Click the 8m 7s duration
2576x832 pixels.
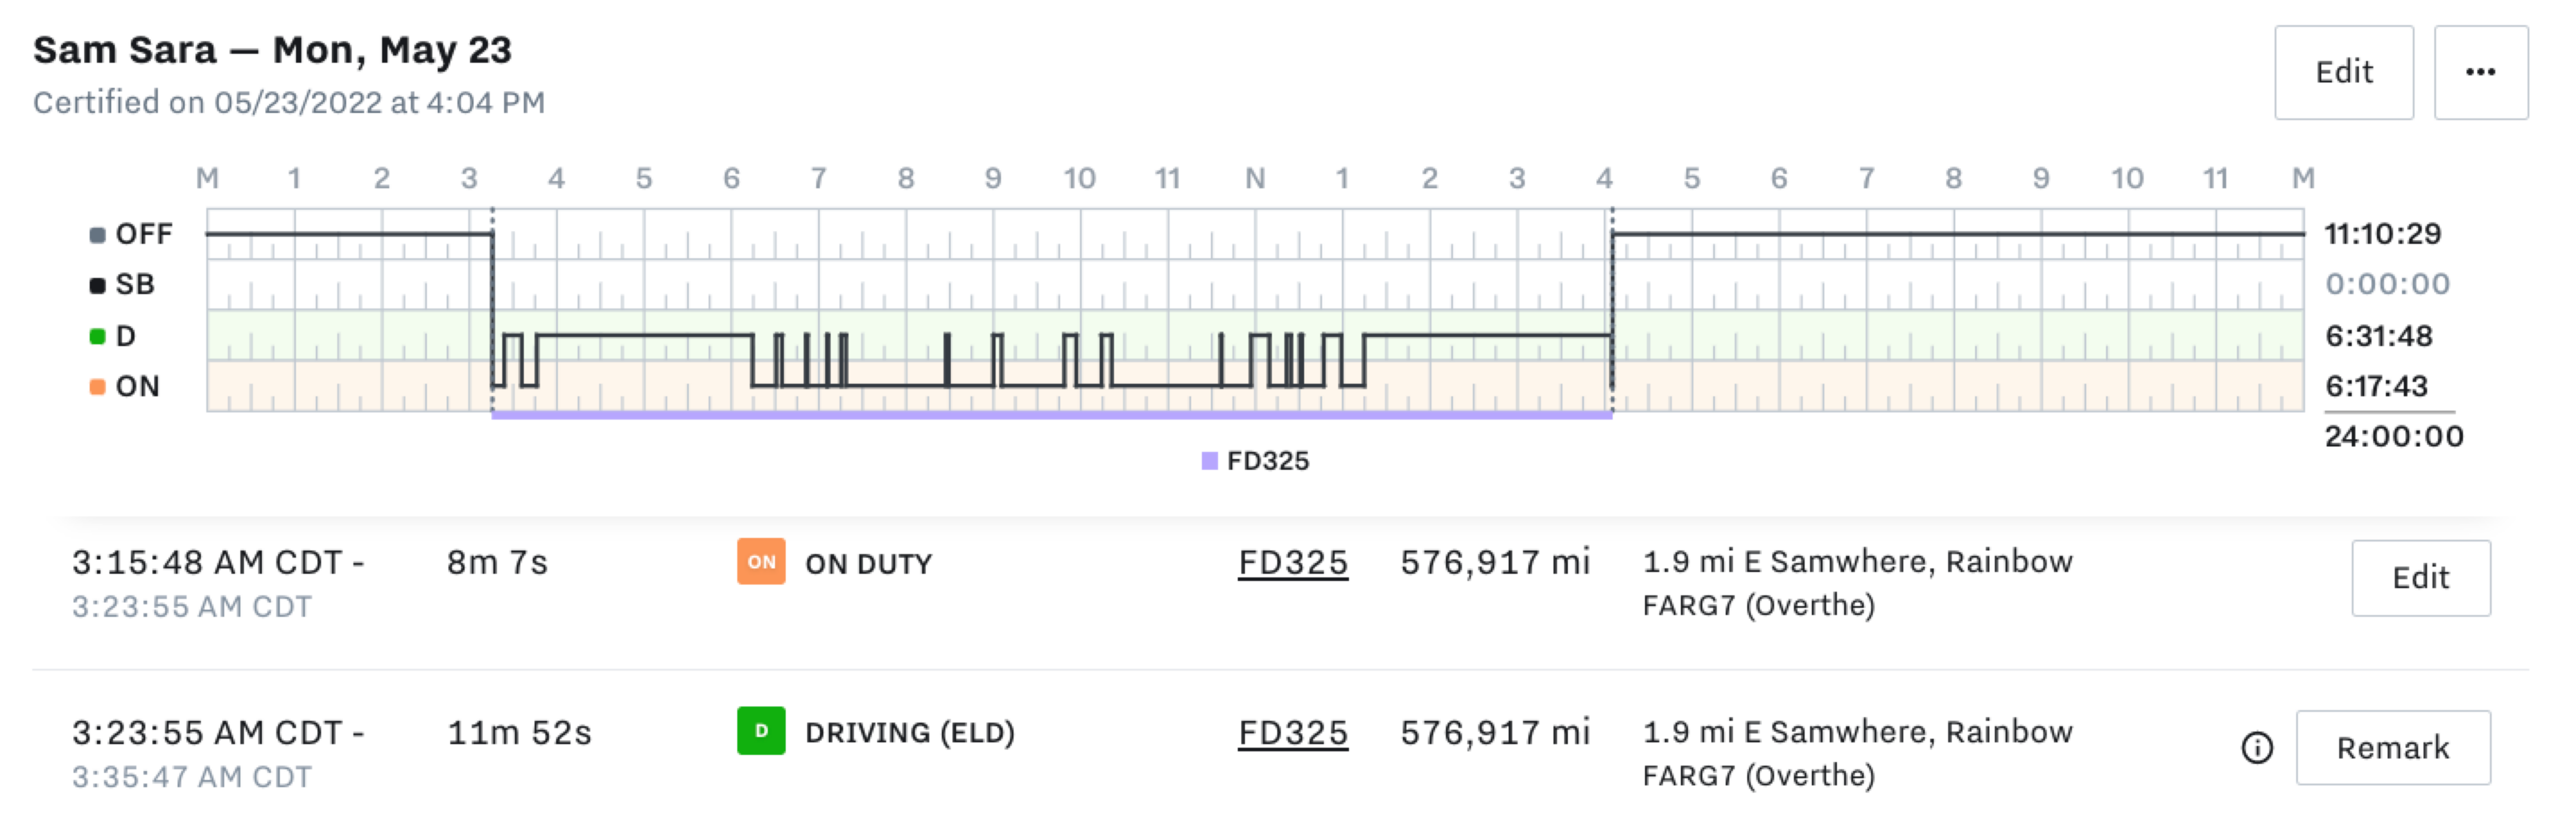[x=497, y=562]
